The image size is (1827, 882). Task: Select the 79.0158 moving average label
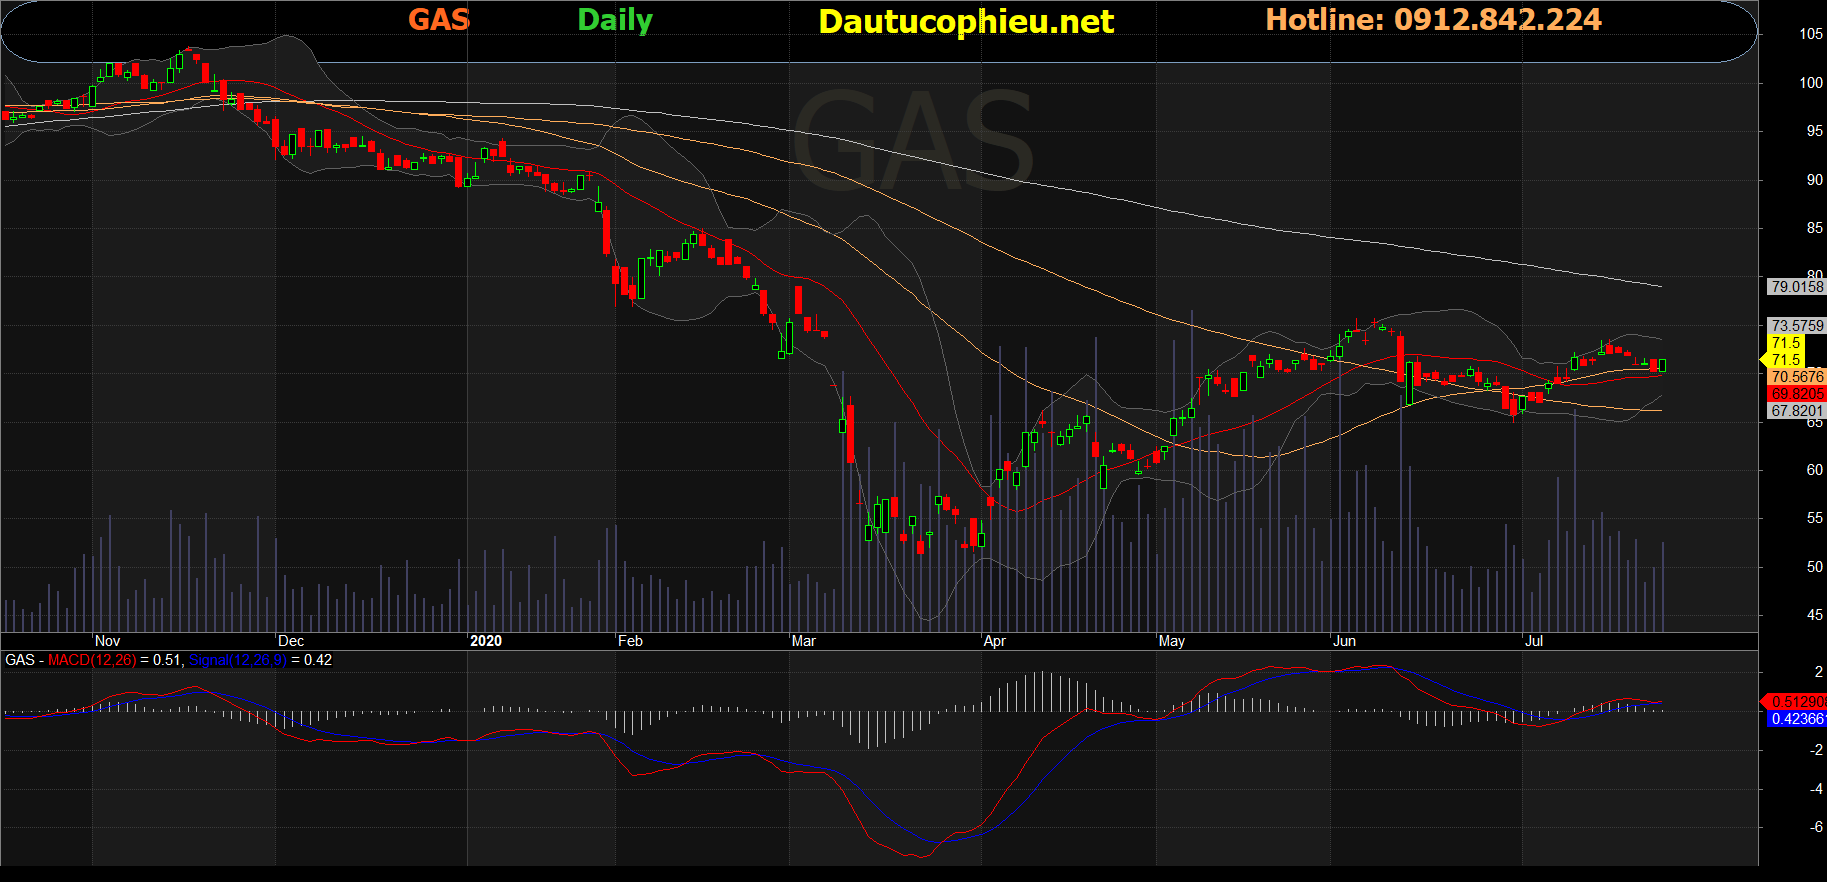[1797, 287]
